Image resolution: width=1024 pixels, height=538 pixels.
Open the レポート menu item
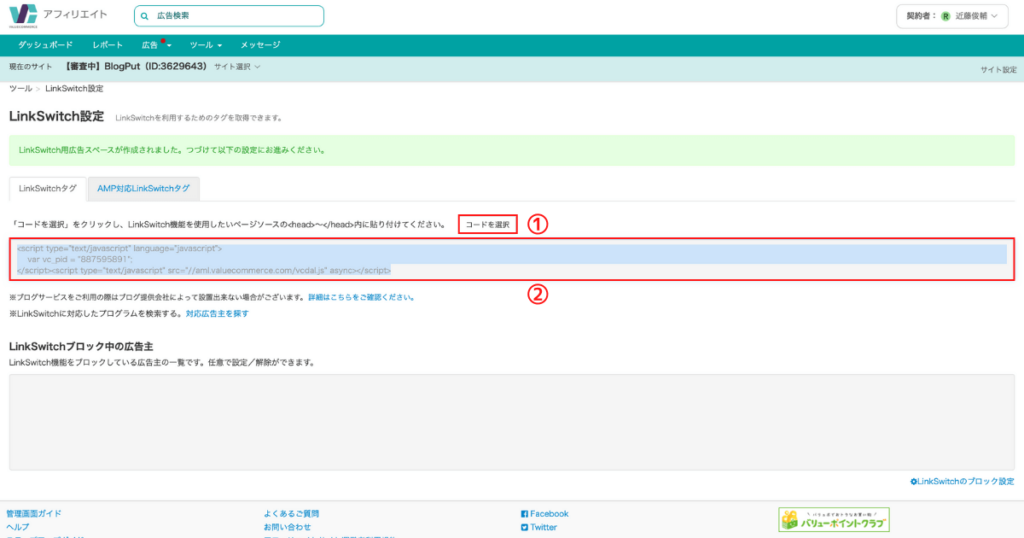click(x=107, y=46)
